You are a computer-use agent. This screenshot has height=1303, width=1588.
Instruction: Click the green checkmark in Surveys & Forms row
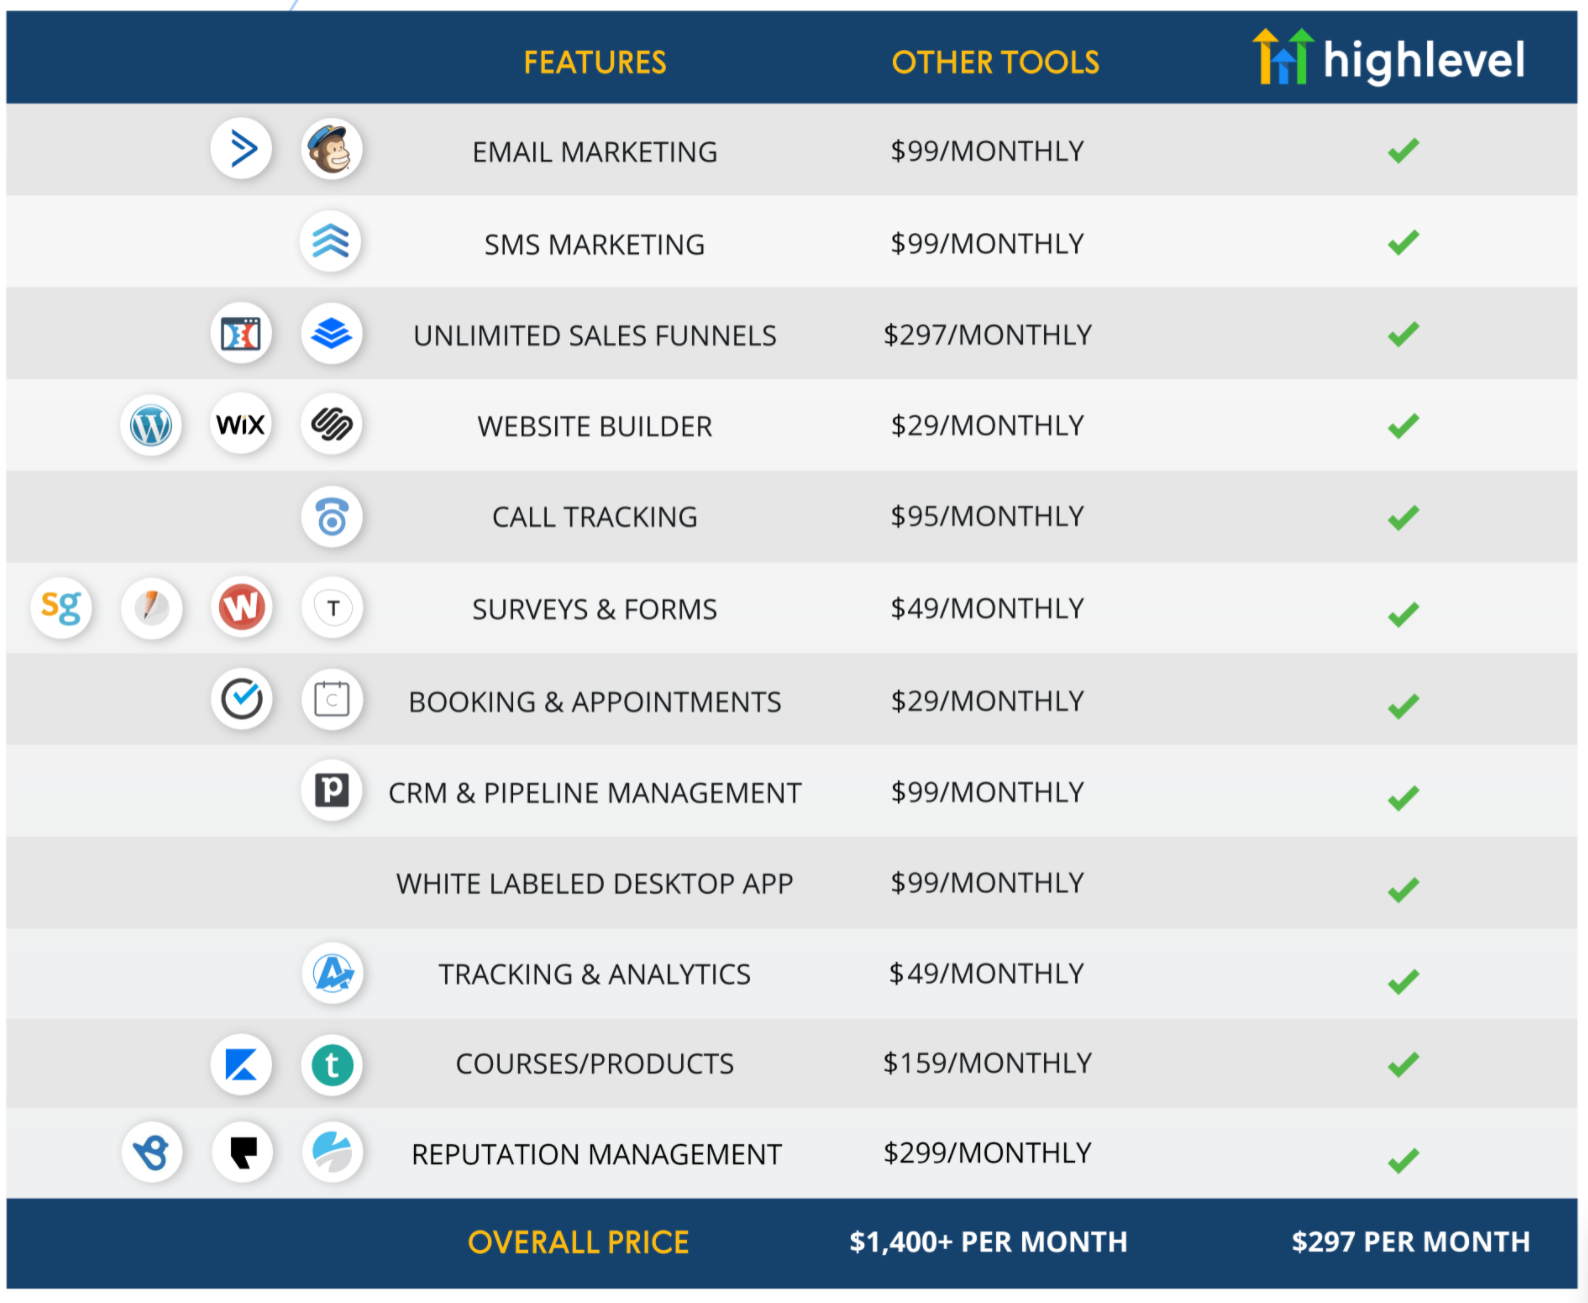tap(1403, 615)
